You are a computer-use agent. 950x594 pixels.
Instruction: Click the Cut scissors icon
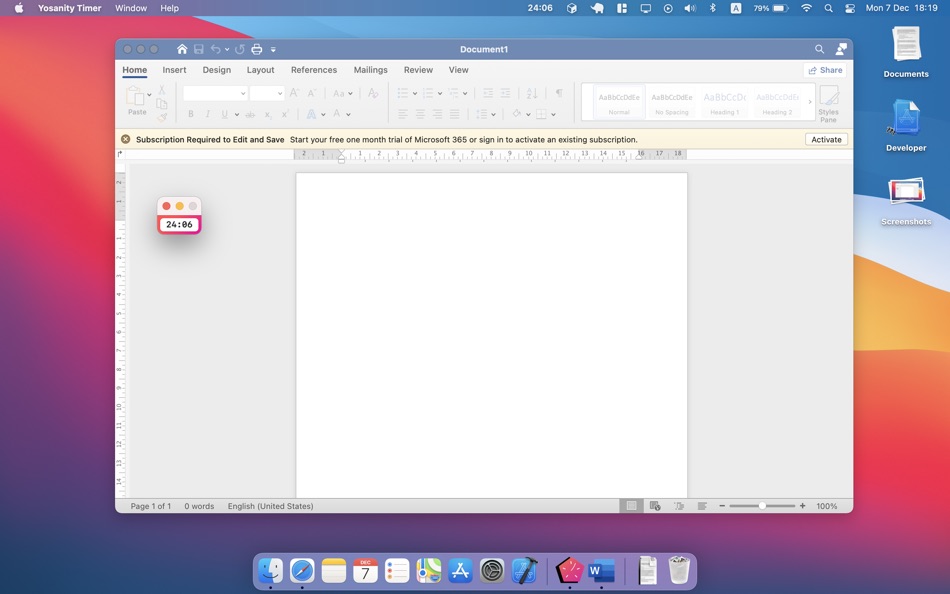tap(162, 90)
